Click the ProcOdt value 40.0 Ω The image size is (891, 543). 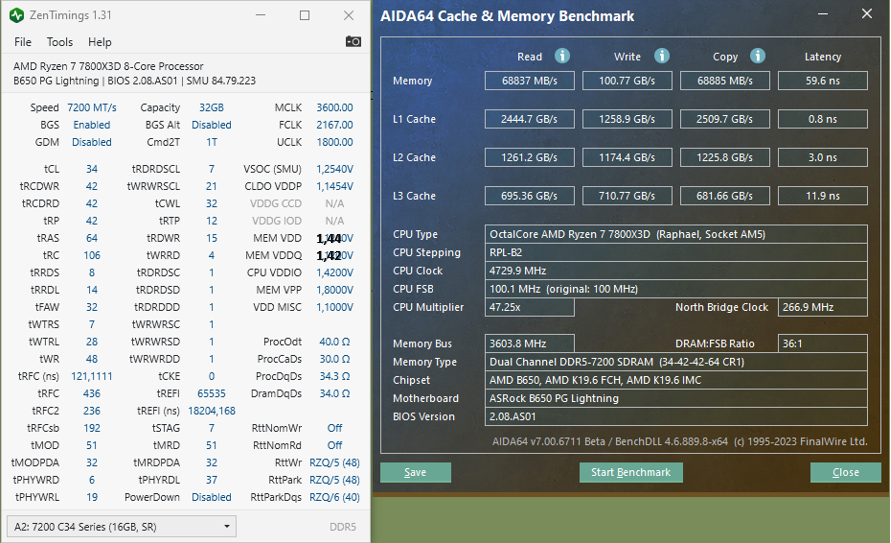[x=335, y=341]
